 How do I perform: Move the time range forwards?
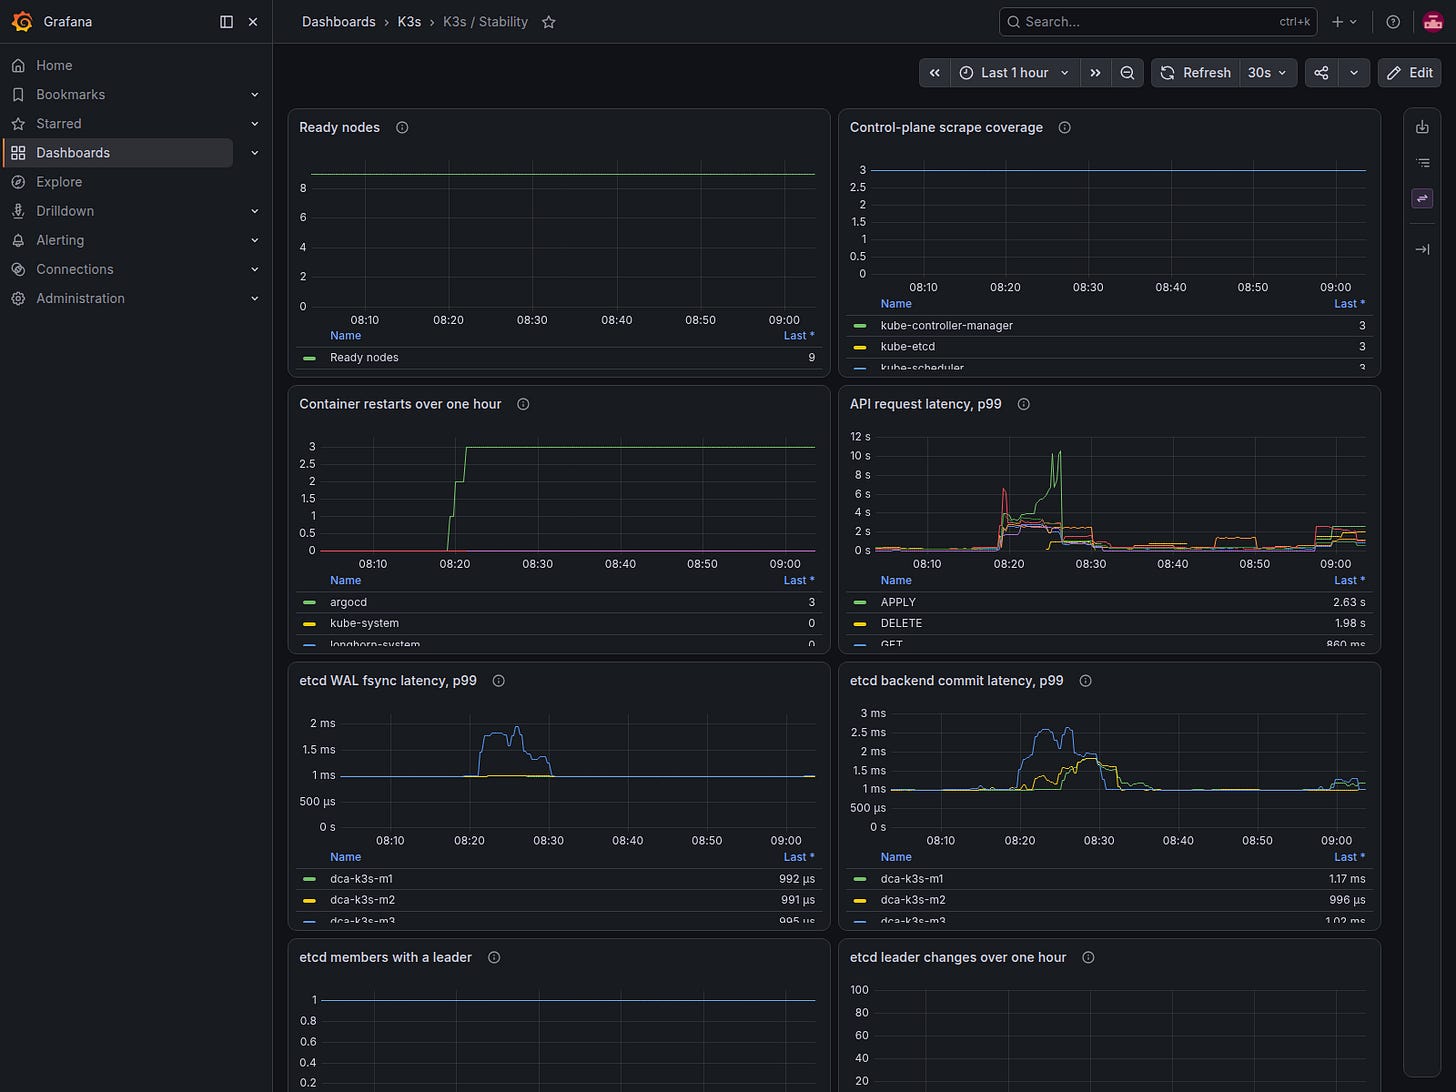1095,73
